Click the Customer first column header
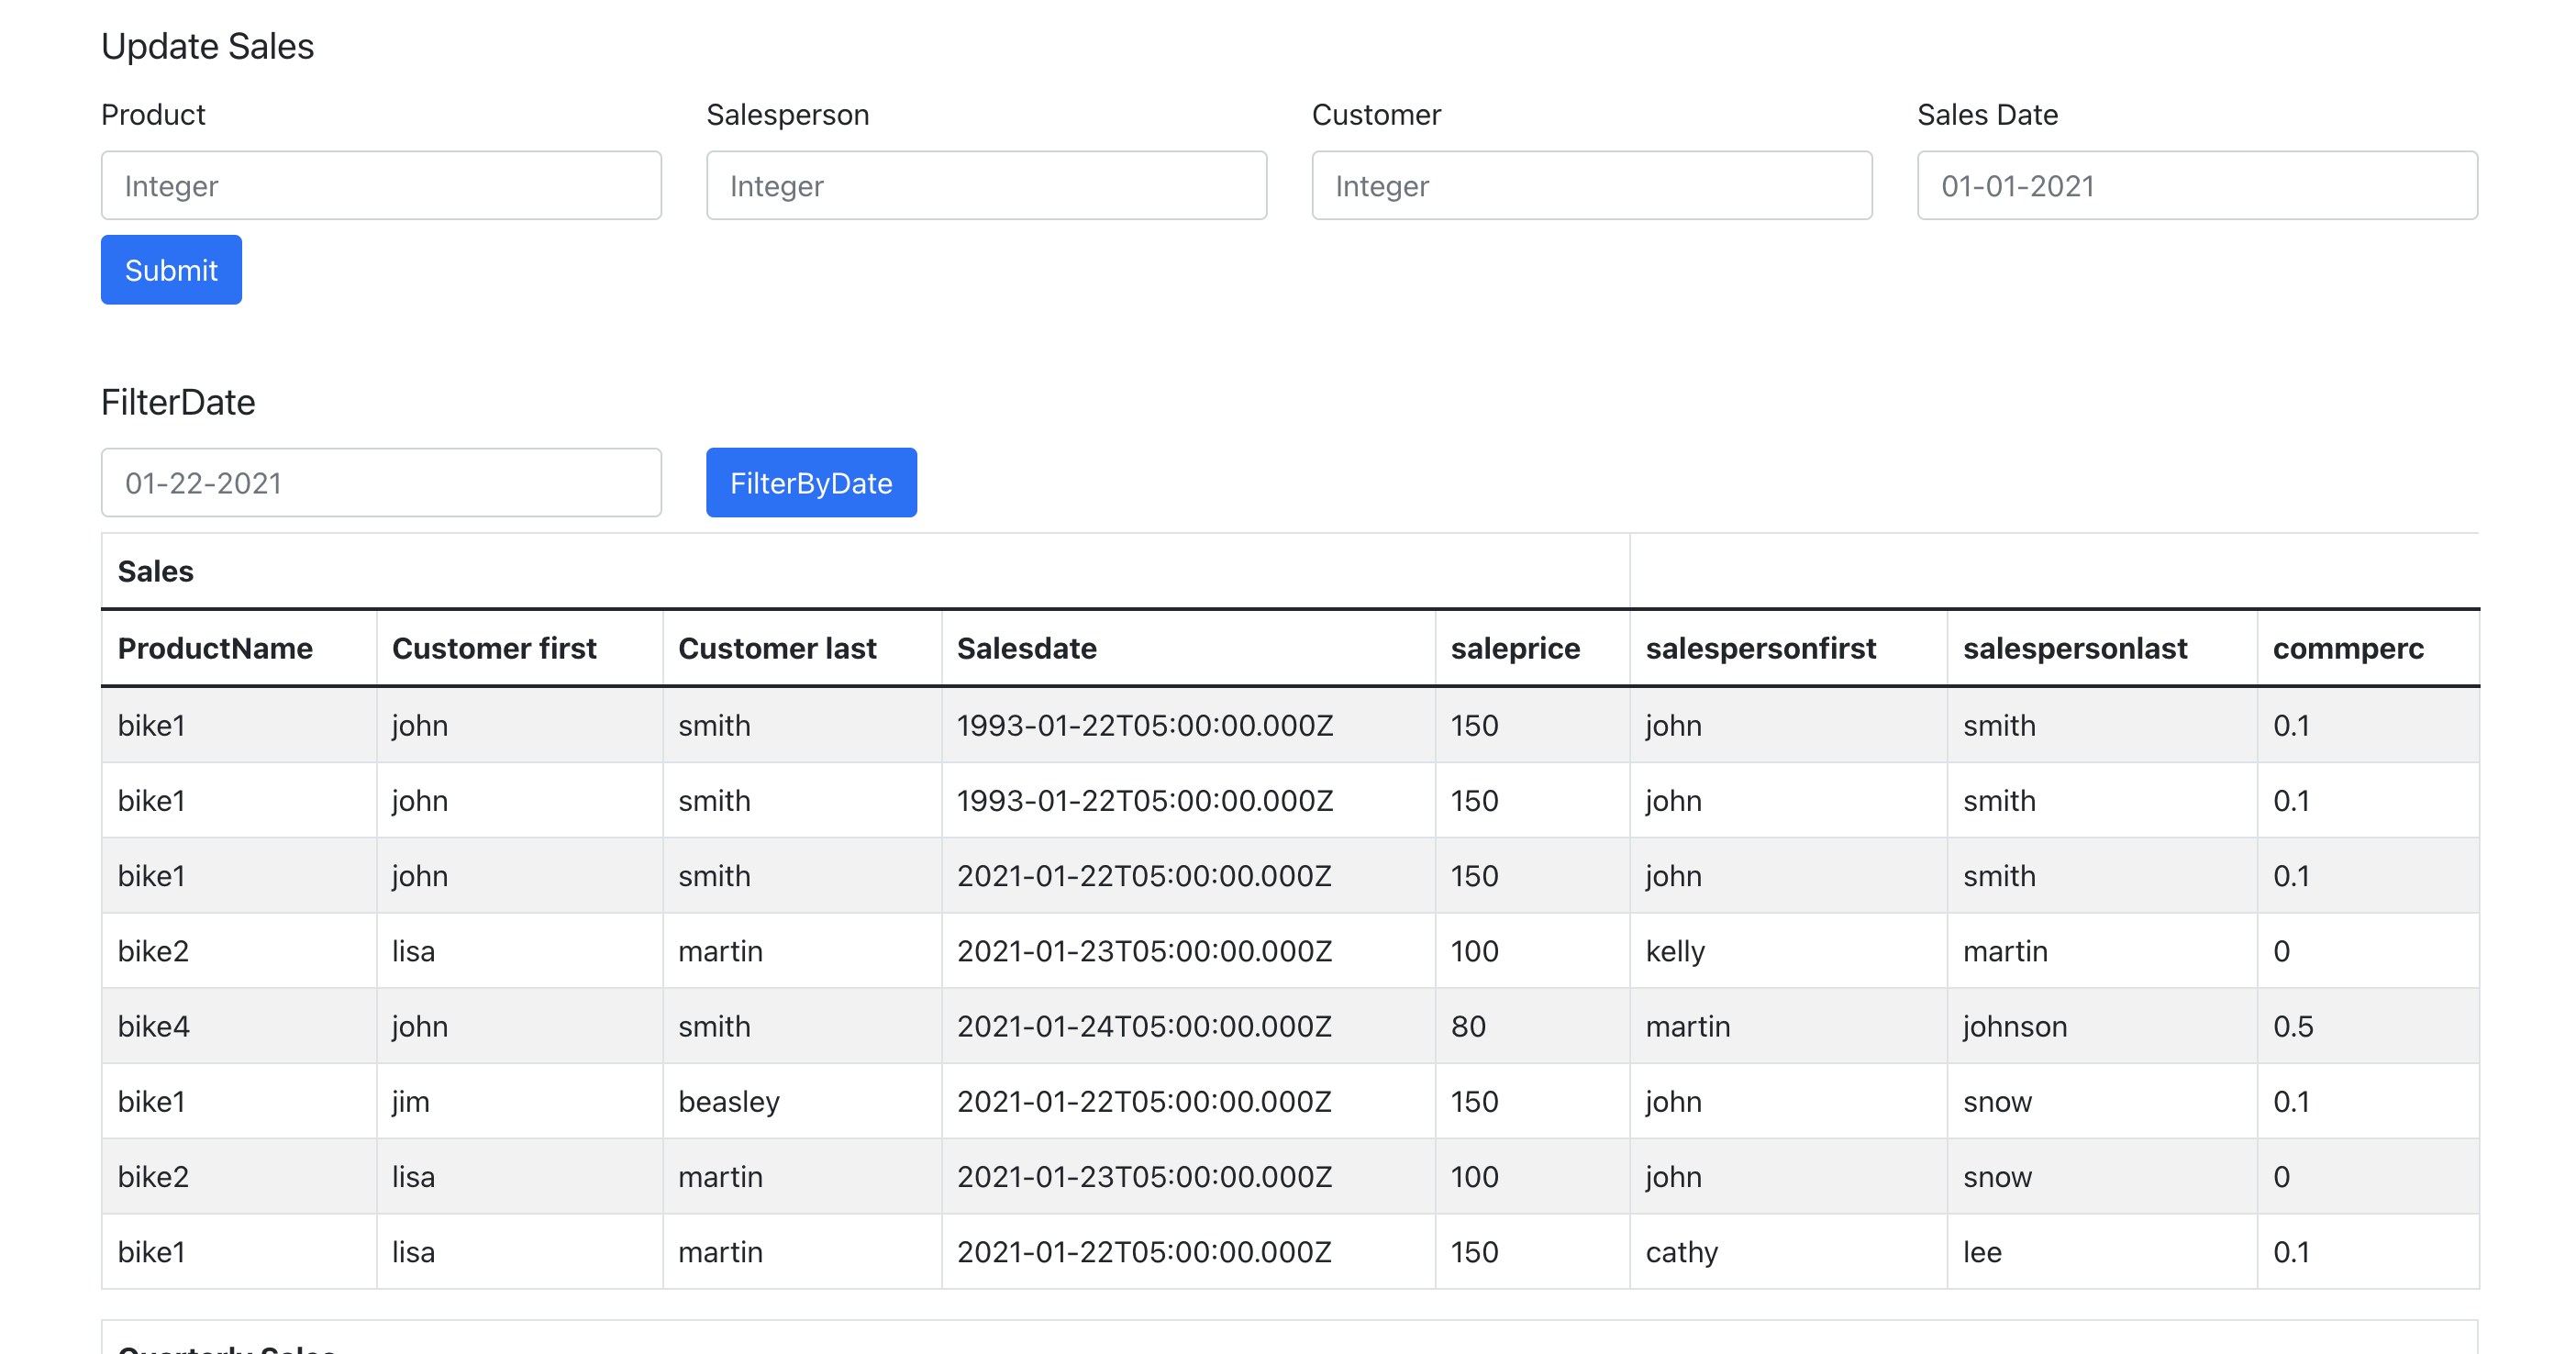This screenshot has height=1354, width=2576. click(519, 648)
